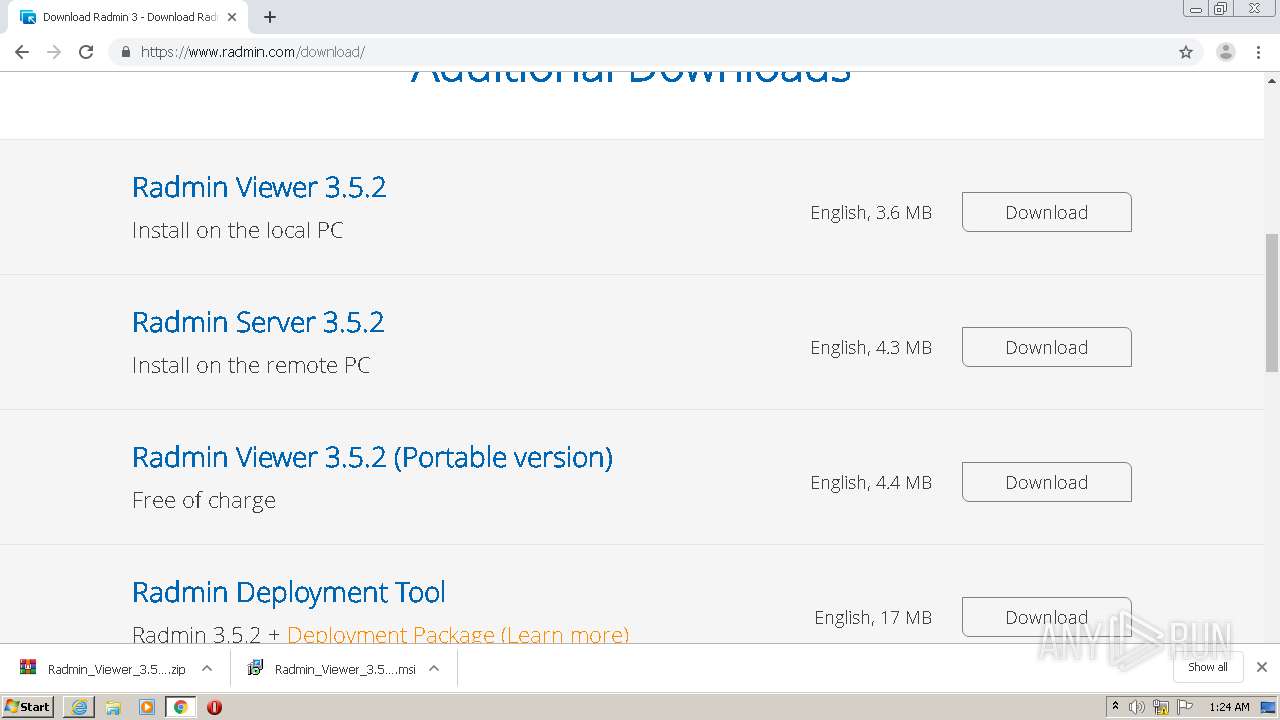This screenshot has width=1280, height=720.
Task: Open the Chrome profile avatar
Action: pos(1225,52)
